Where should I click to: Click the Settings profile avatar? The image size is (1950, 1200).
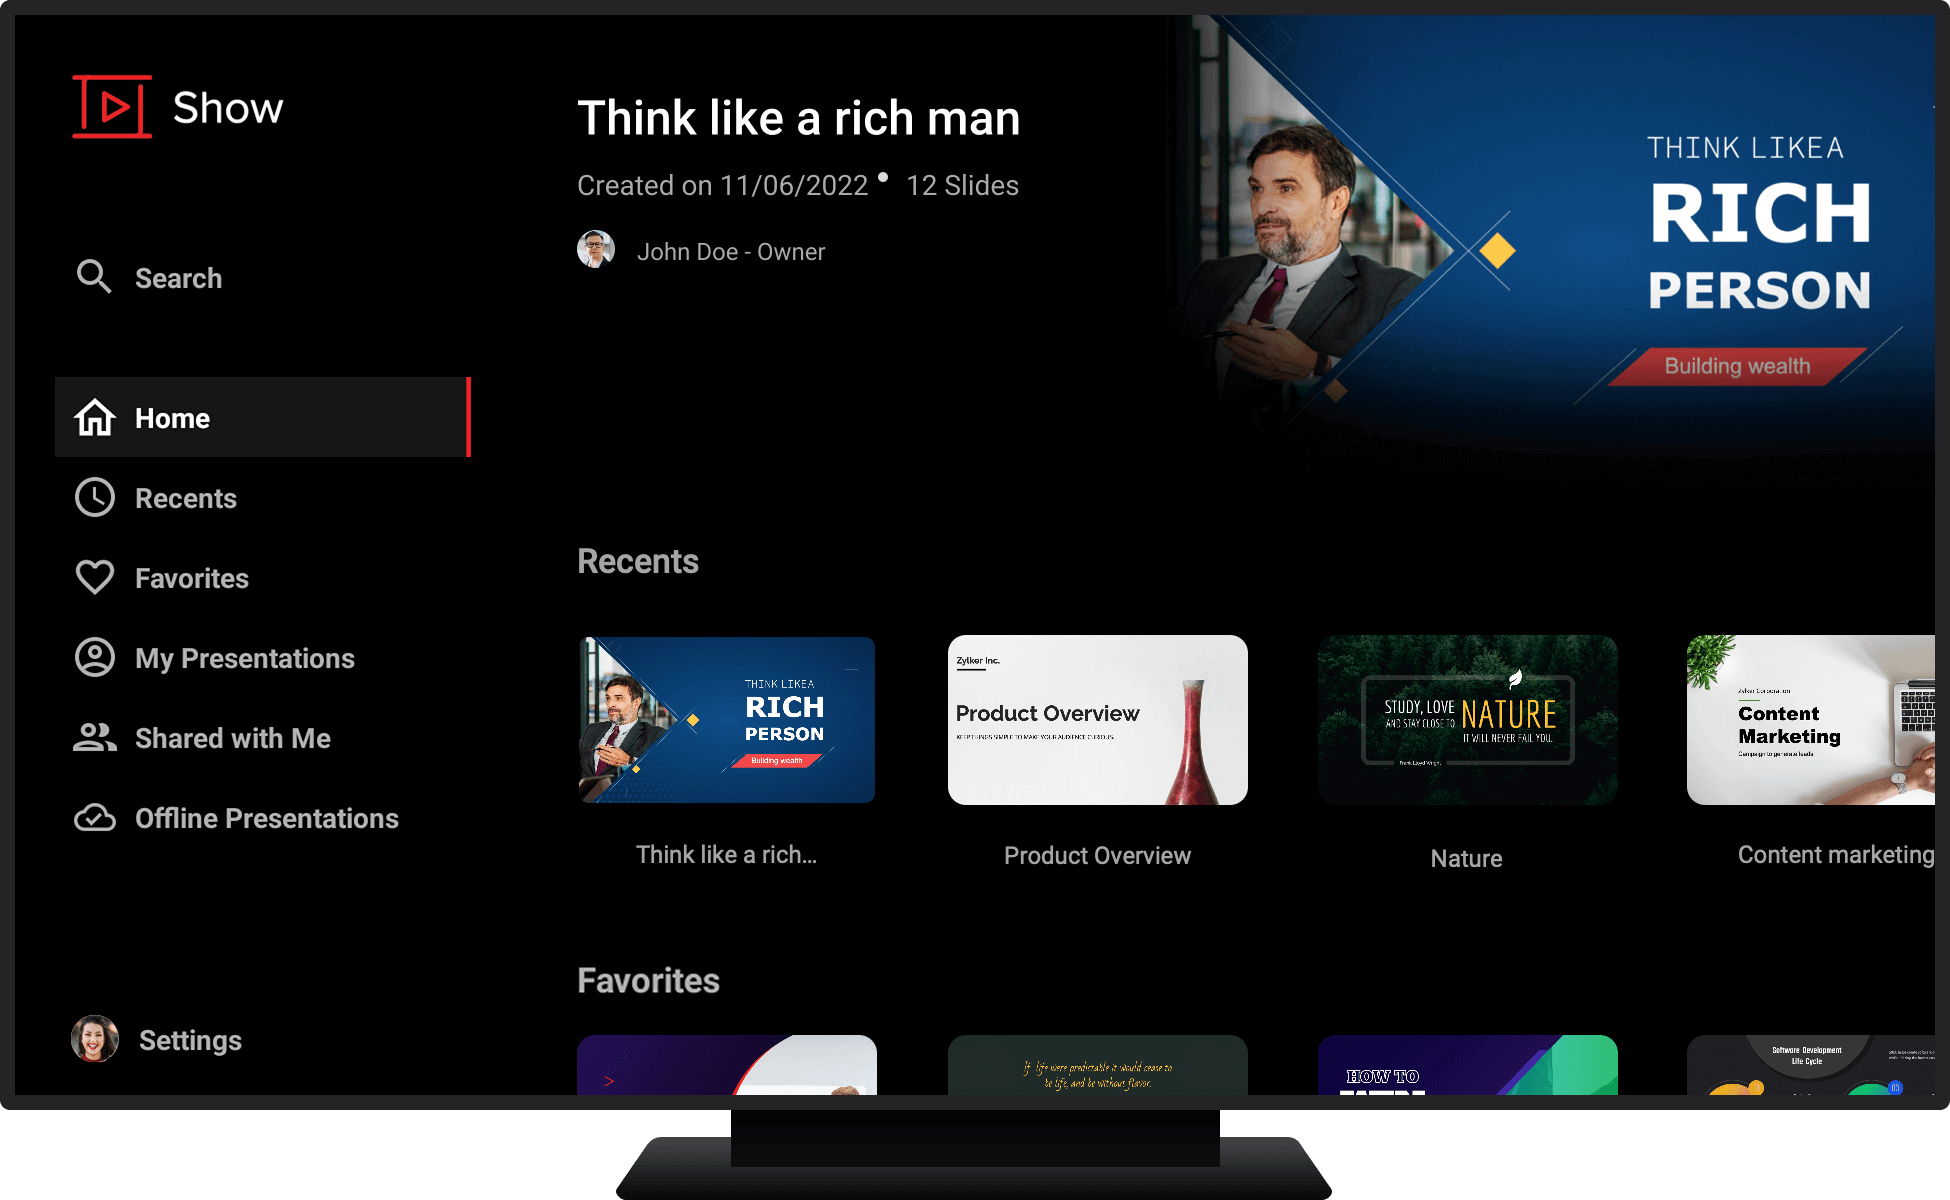click(x=95, y=1040)
